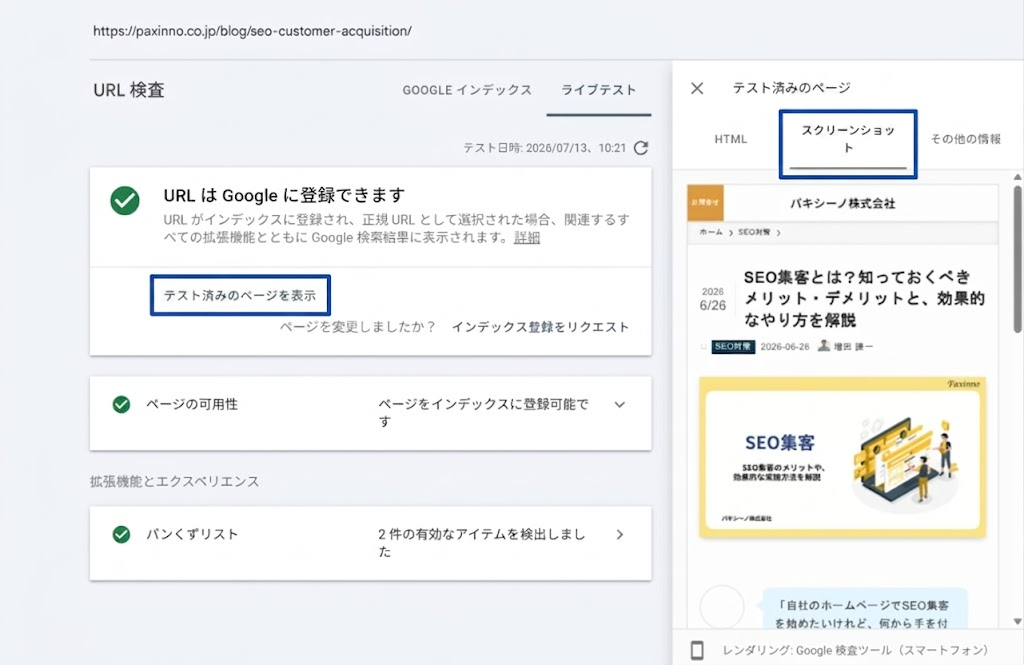Click the orange お問合せ button in preview
The image size is (1024, 665).
coord(705,203)
